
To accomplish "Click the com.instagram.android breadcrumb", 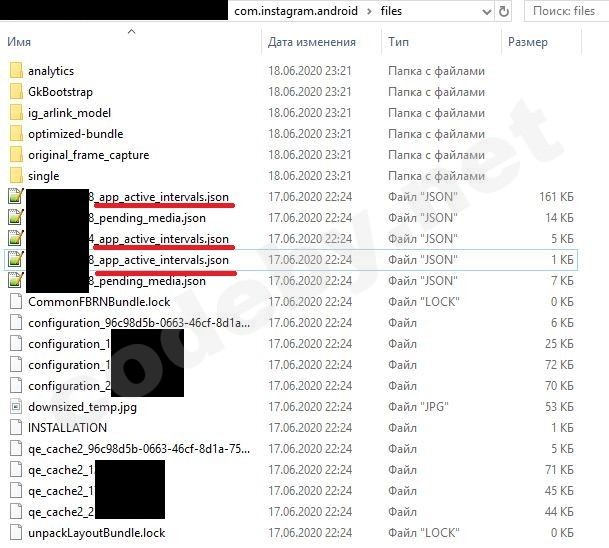I will coord(296,11).
